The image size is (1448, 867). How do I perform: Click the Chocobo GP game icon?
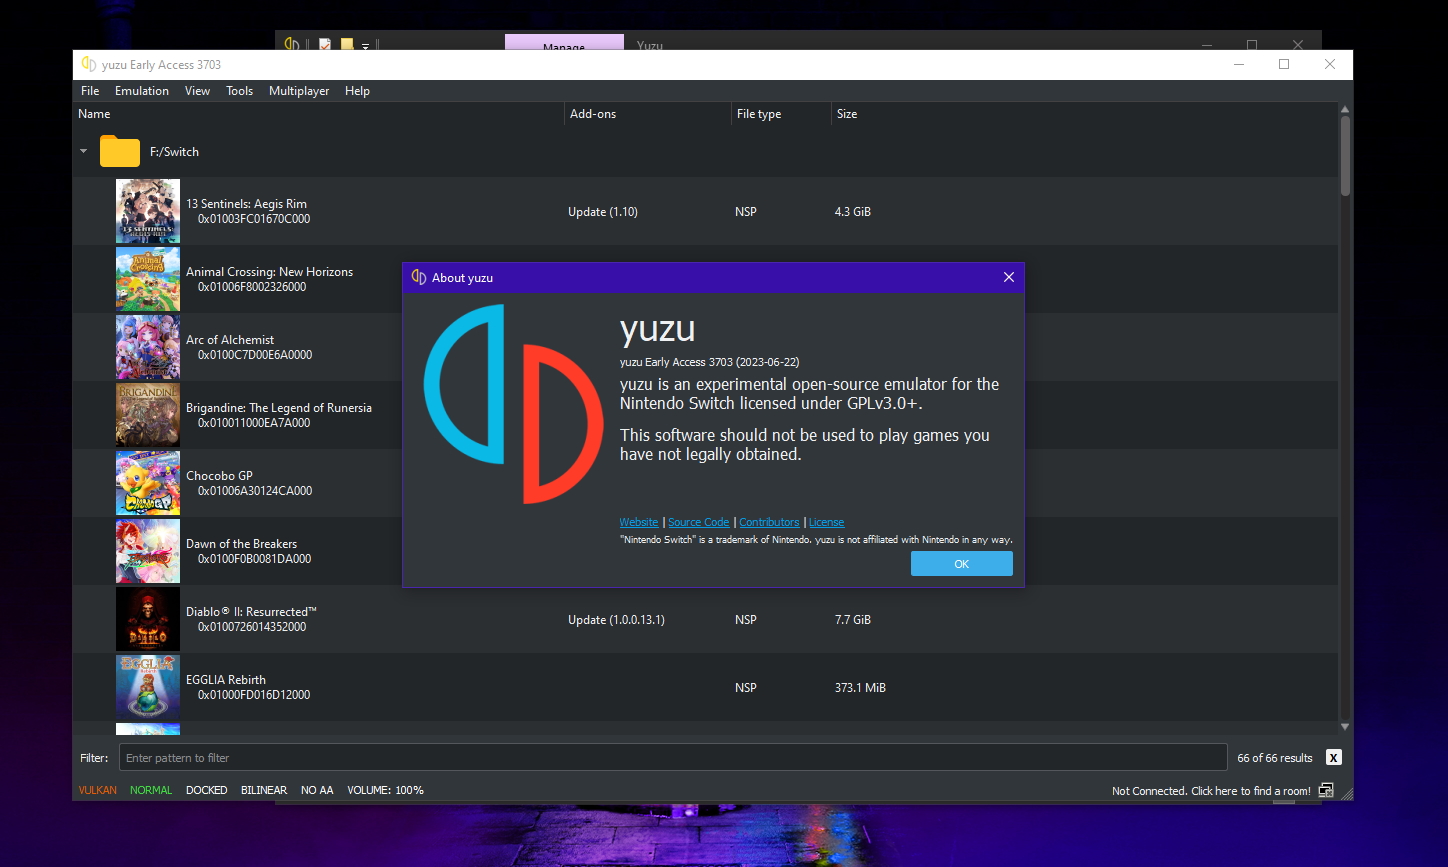click(148, 483)
